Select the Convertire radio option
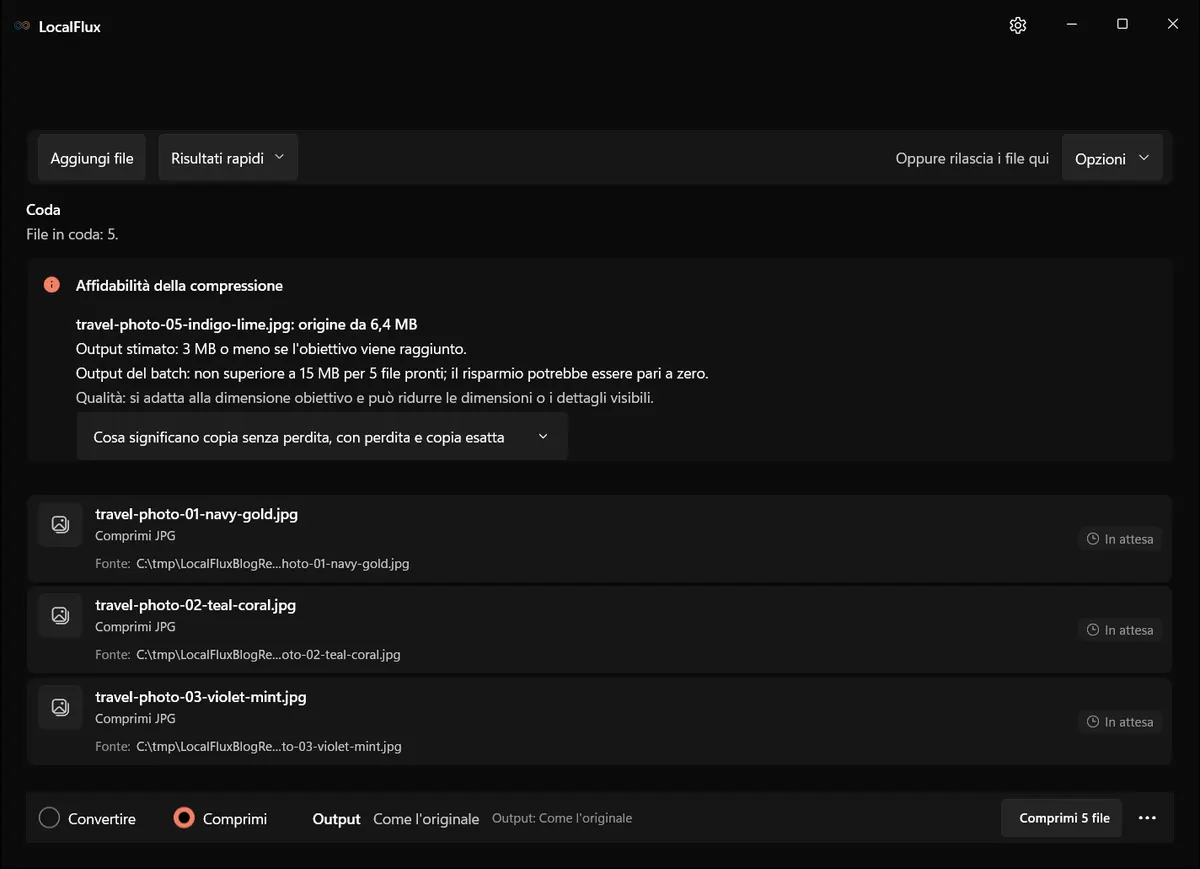The width and height of the screenshot is (1200, 869). pos(87,818)
